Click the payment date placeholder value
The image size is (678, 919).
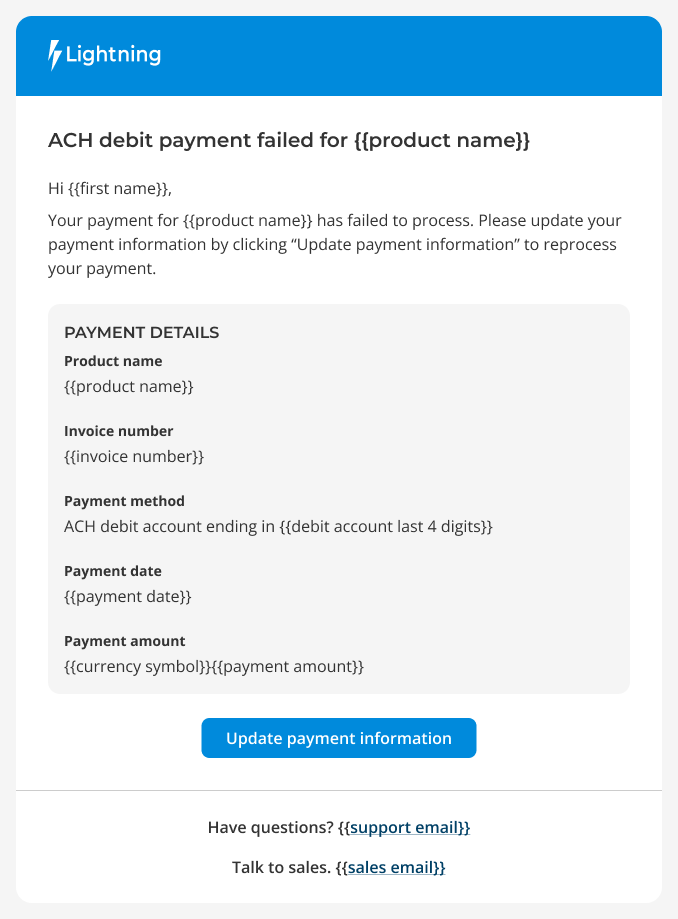point(128,597)
